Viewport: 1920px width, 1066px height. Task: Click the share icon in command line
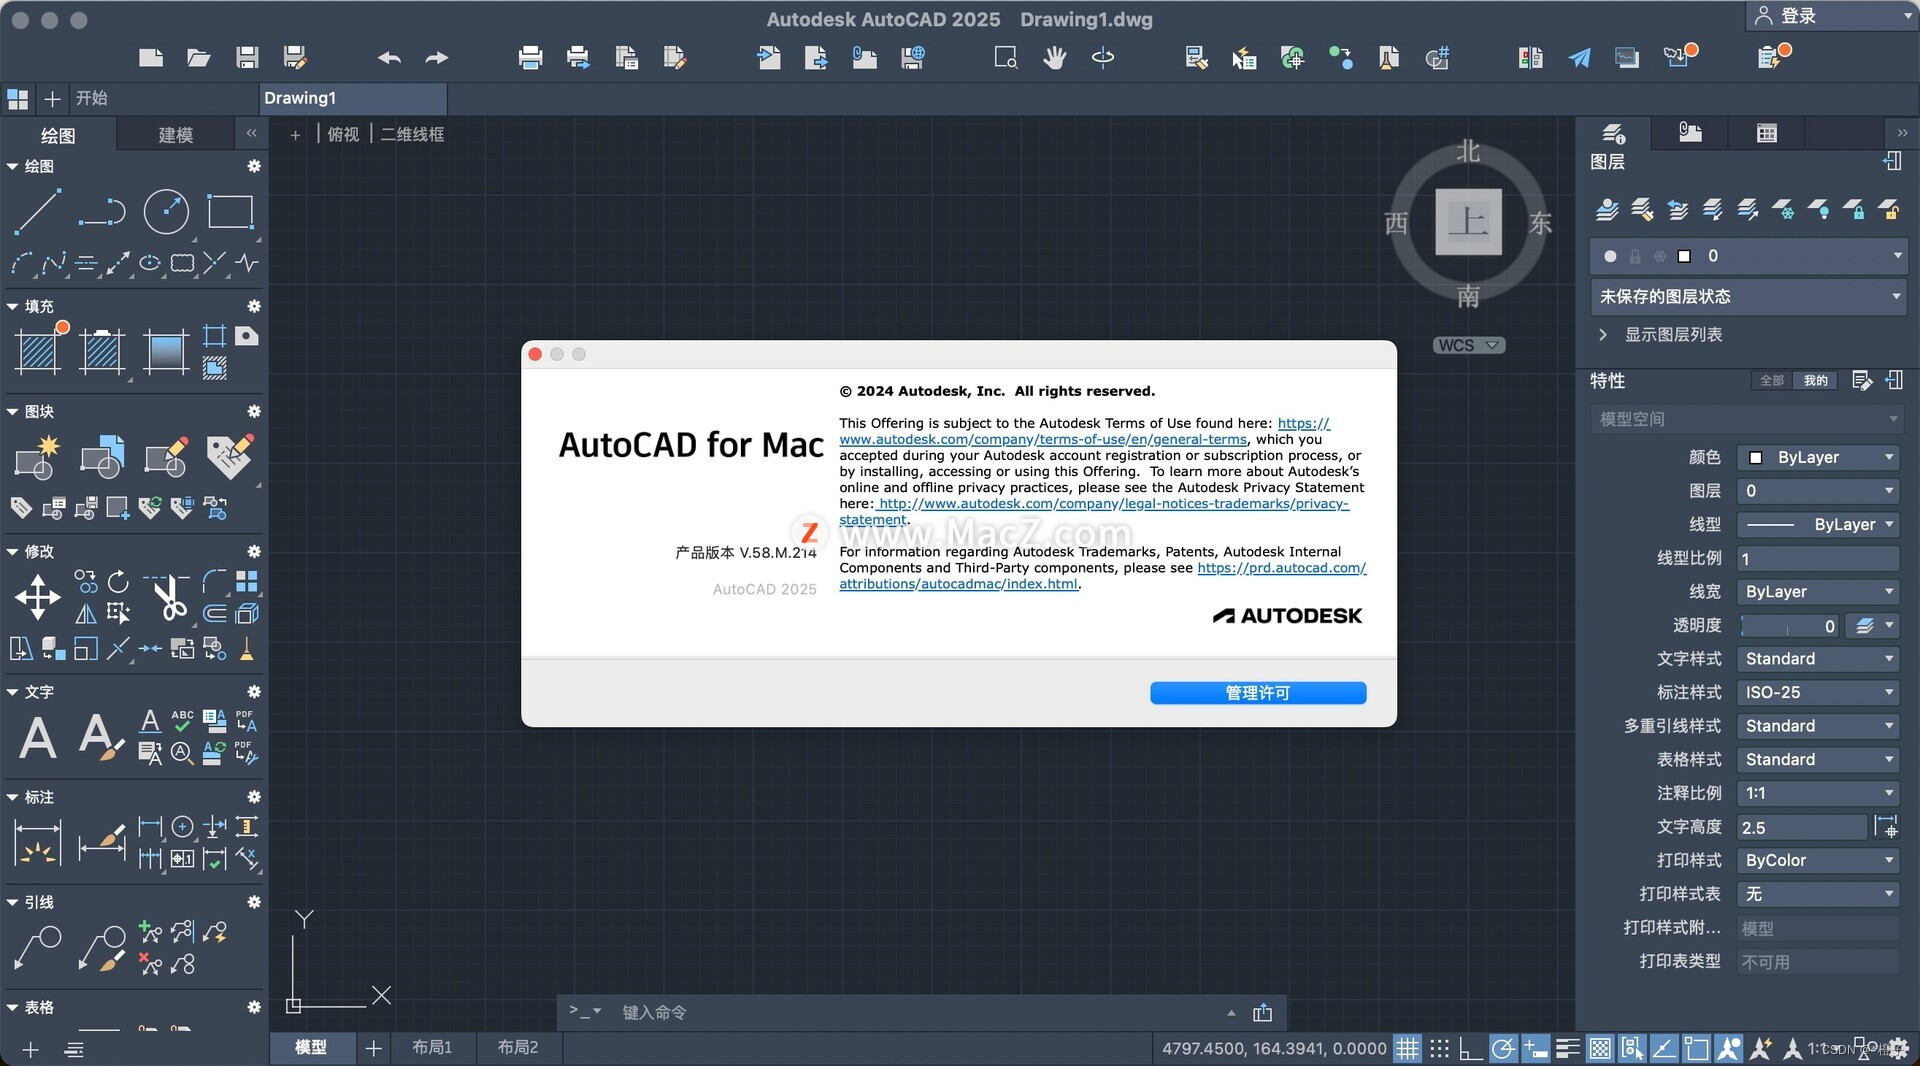click(x=1262, y=1012)
